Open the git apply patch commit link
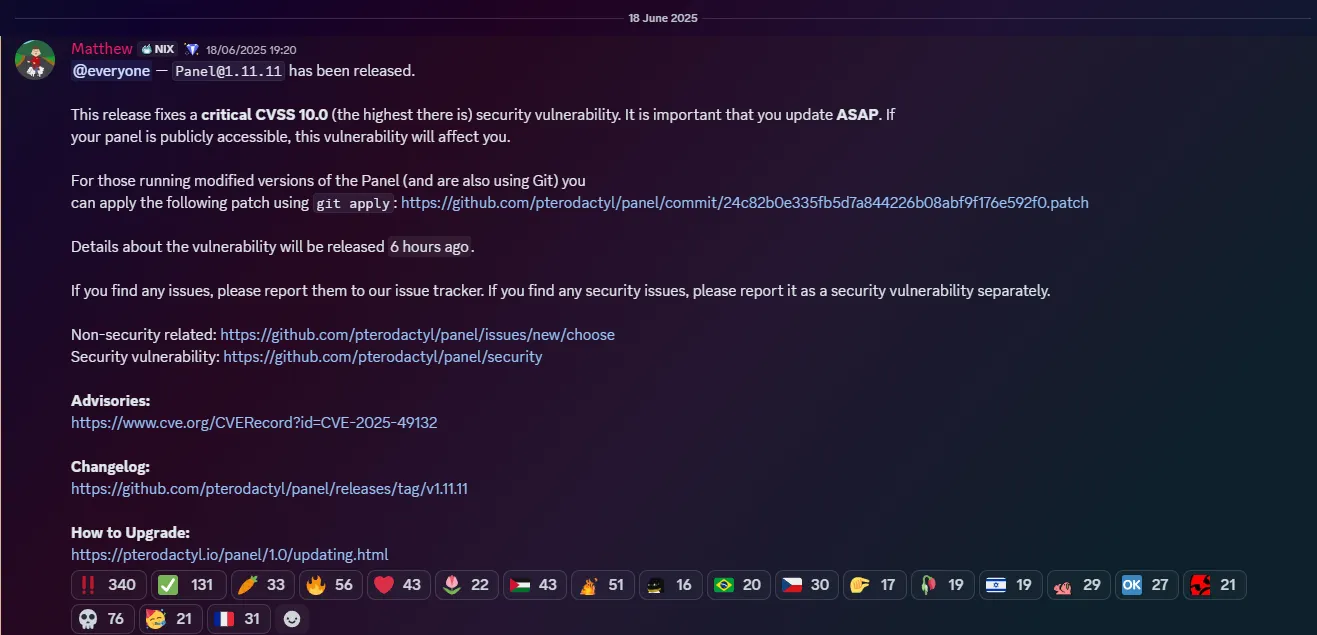 [x=745, y=203]
